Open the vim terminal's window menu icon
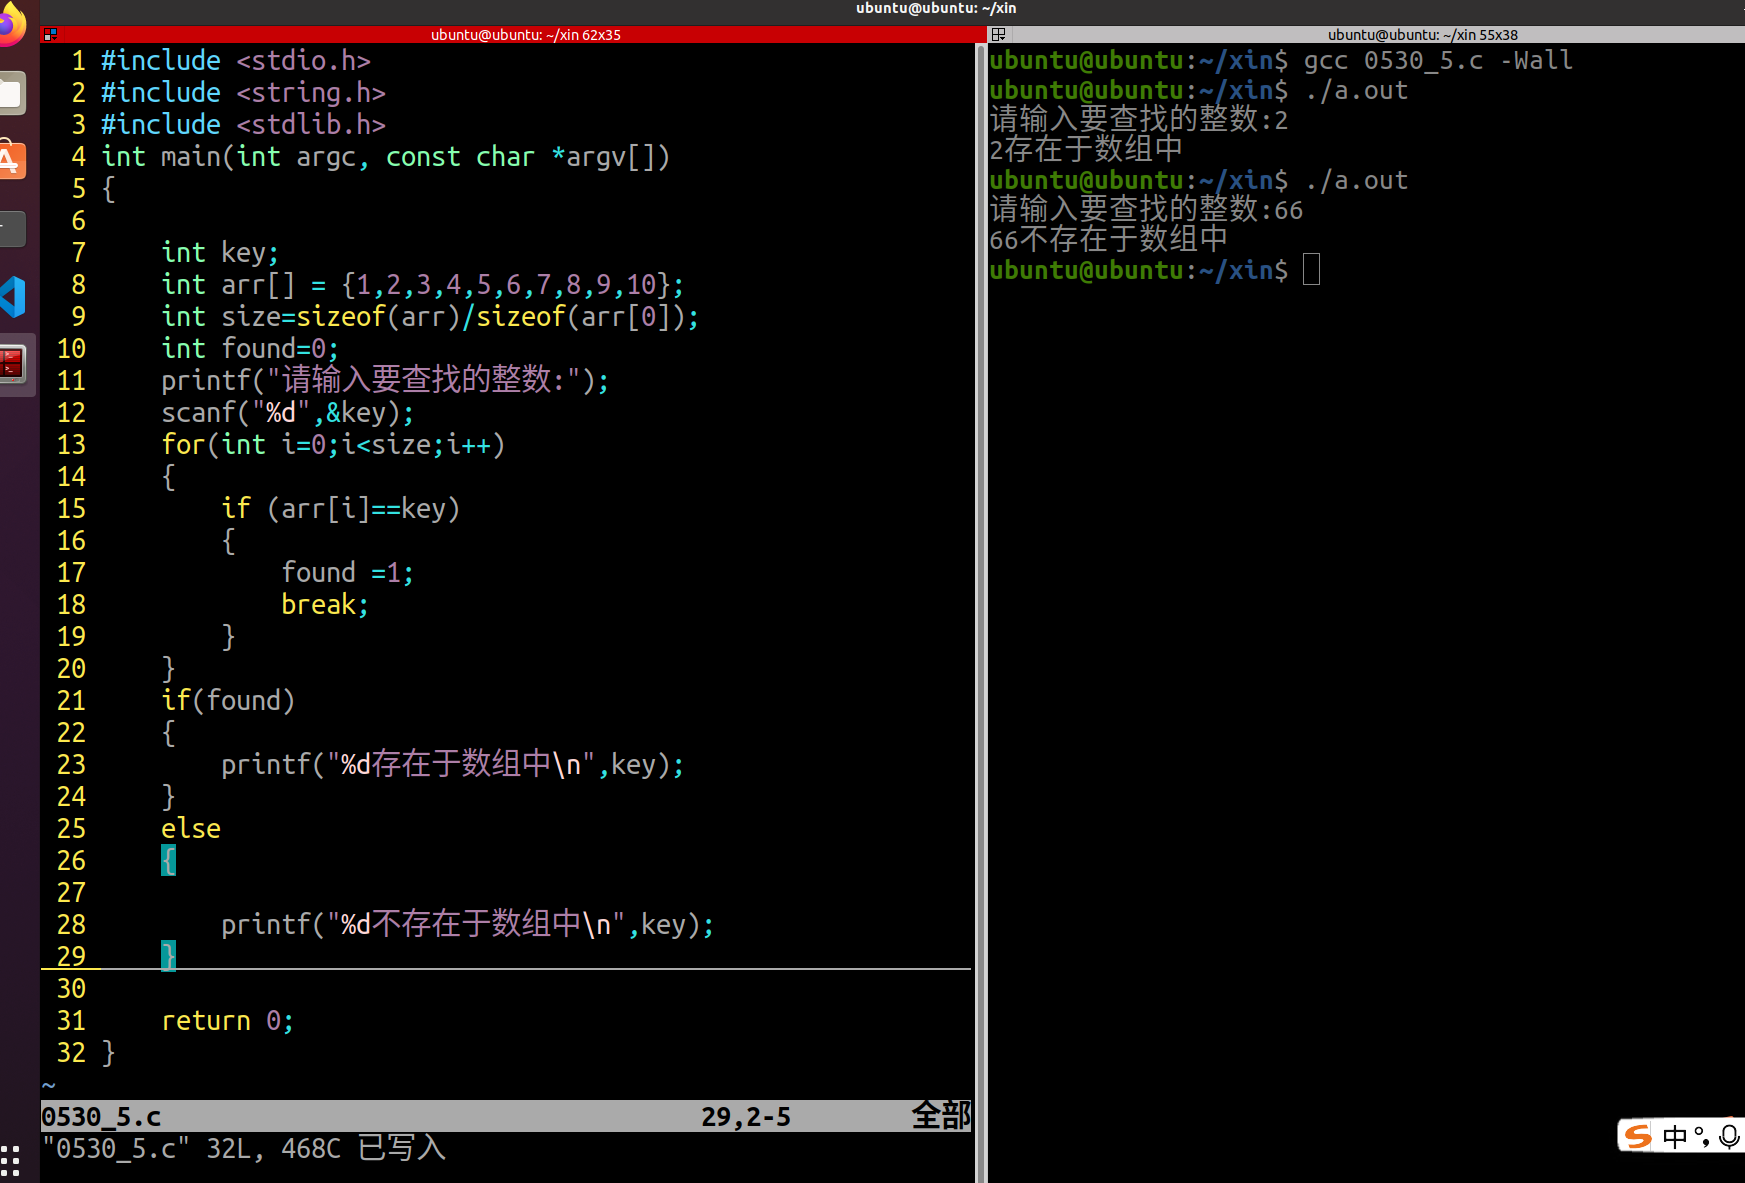 [50, 34]
